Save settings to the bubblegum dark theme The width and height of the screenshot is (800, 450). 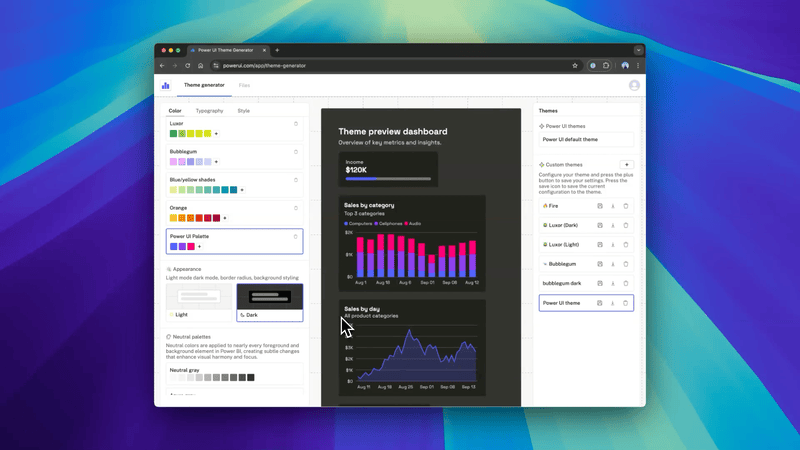(600, 284)
